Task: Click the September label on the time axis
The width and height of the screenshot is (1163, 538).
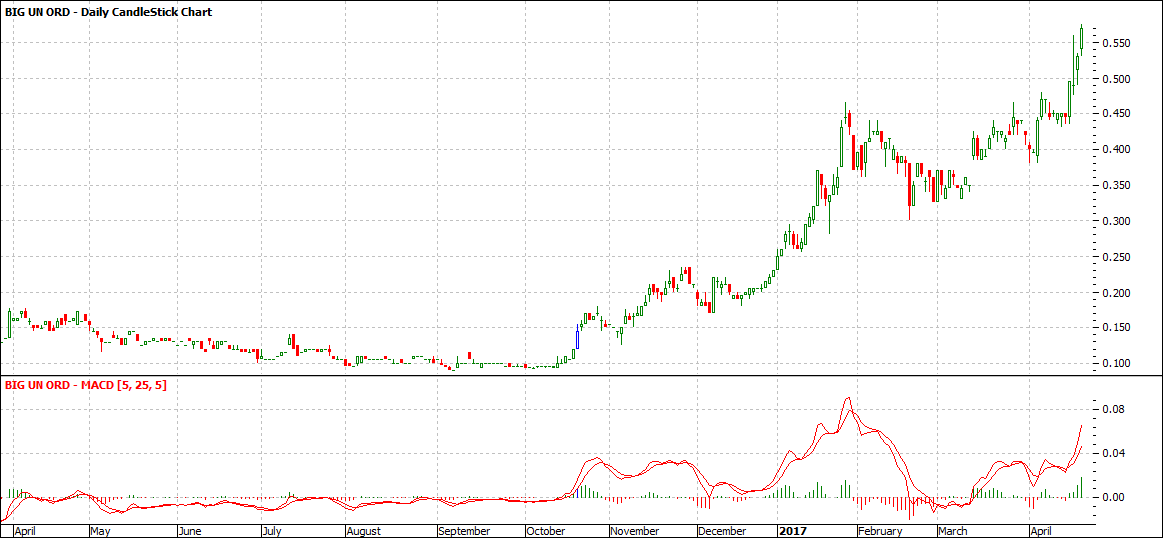Action: [464, 531]
